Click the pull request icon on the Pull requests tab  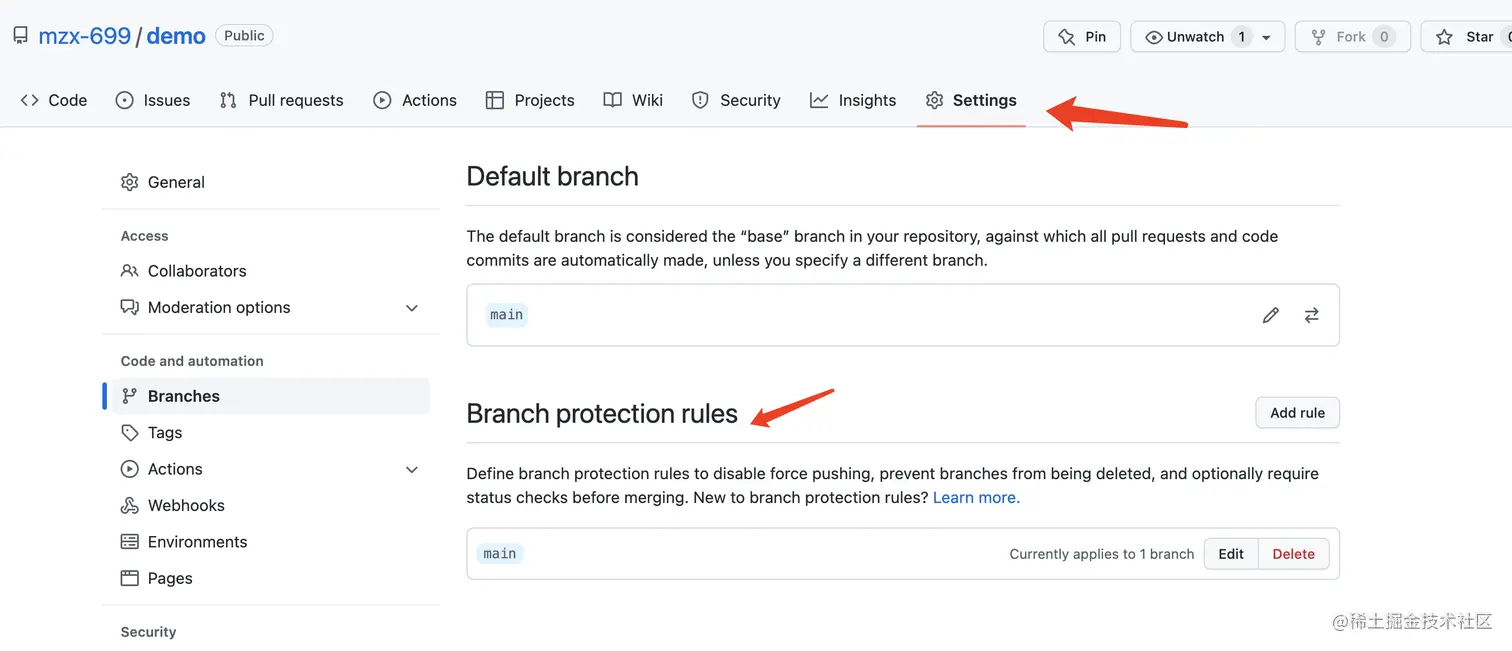[228, 100]
